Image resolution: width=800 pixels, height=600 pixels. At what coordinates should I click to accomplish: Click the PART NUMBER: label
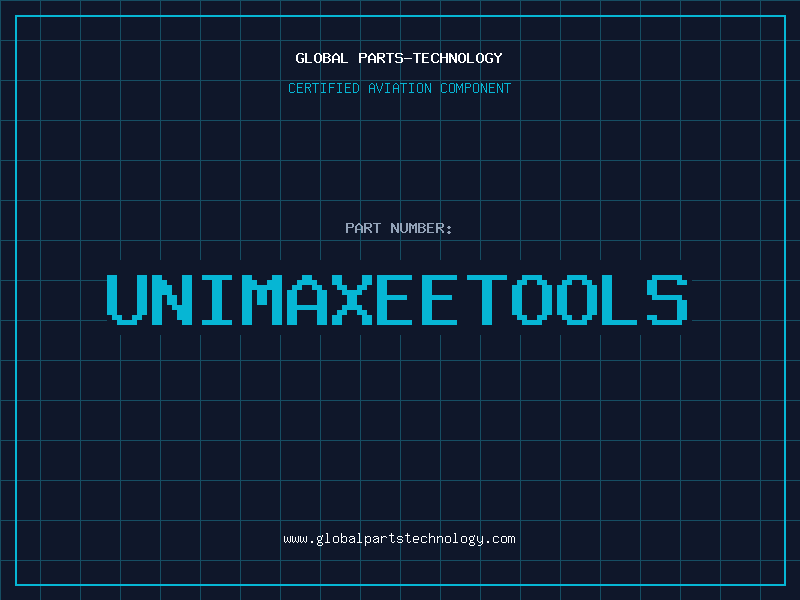point(399,228)
